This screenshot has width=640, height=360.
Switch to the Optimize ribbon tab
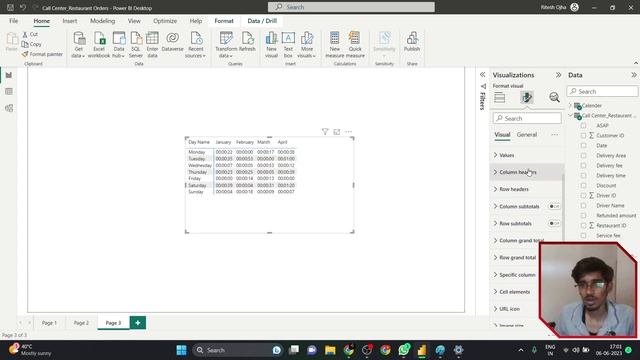[x=165, y=21]
